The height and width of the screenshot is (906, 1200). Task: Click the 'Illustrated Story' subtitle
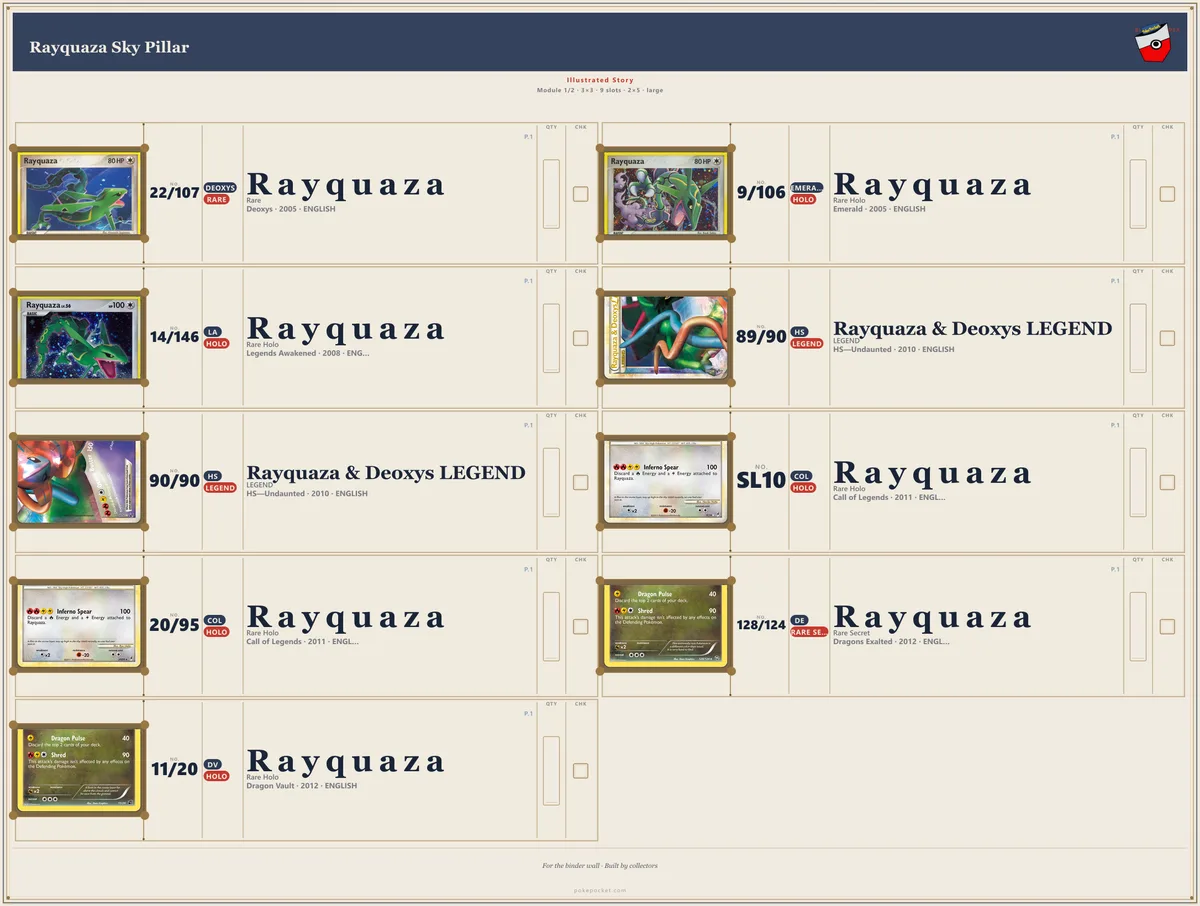pyautogui.click(x=600, y=80)
